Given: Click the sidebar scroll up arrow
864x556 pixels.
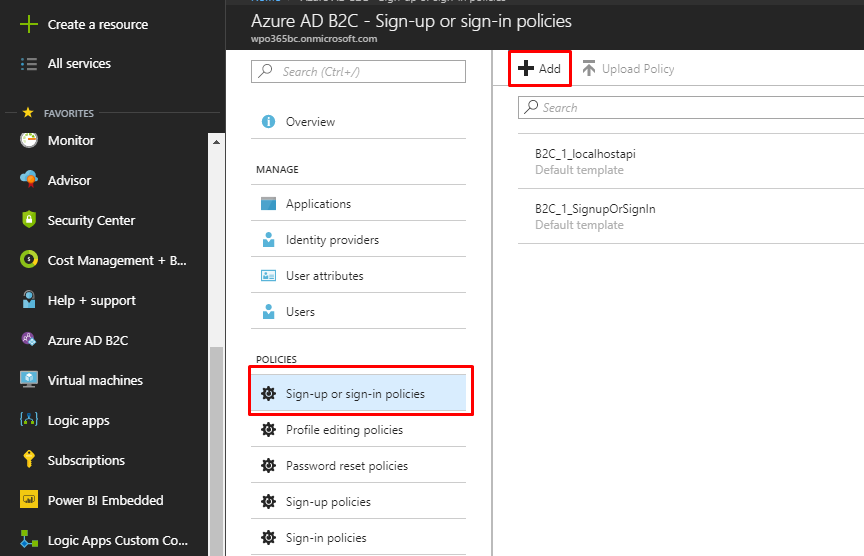Looking at the screenshot, I should click(x=217, y=142).
